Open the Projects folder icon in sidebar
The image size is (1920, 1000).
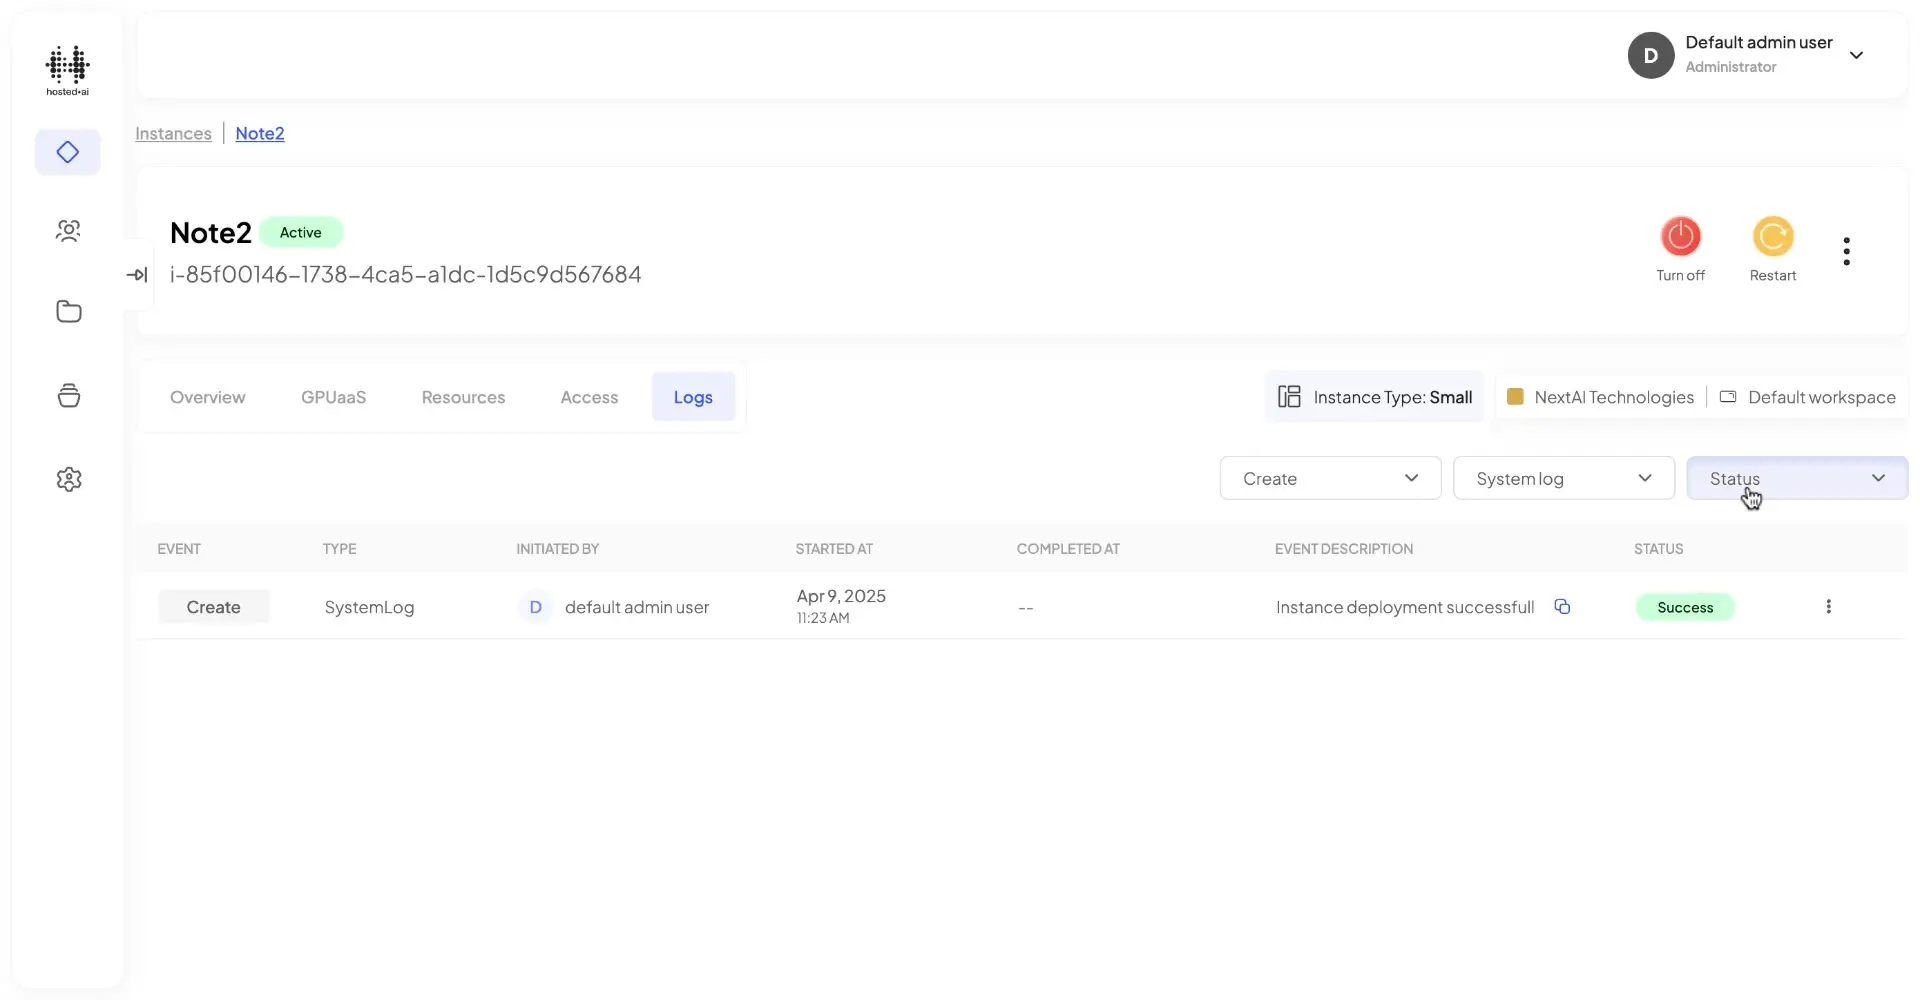[68, 312]
